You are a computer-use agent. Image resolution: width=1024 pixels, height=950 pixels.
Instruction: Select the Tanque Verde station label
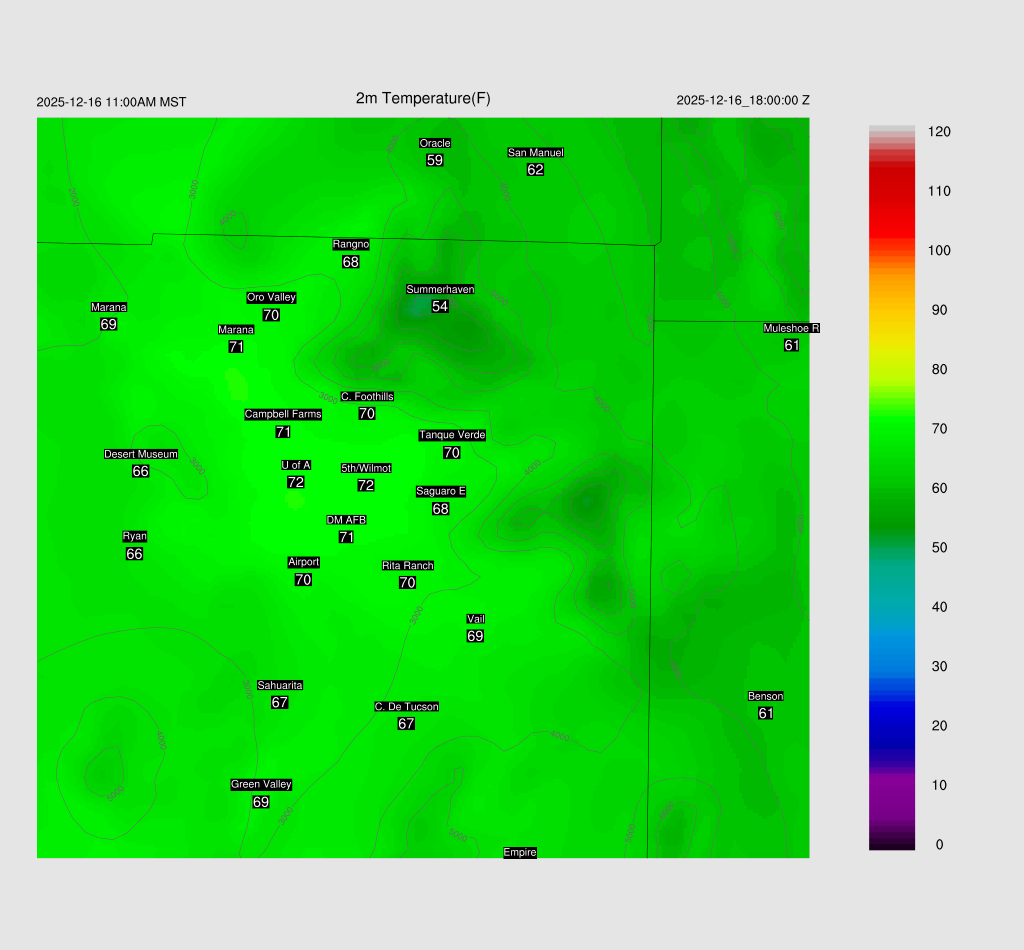[x=452, y=435]
